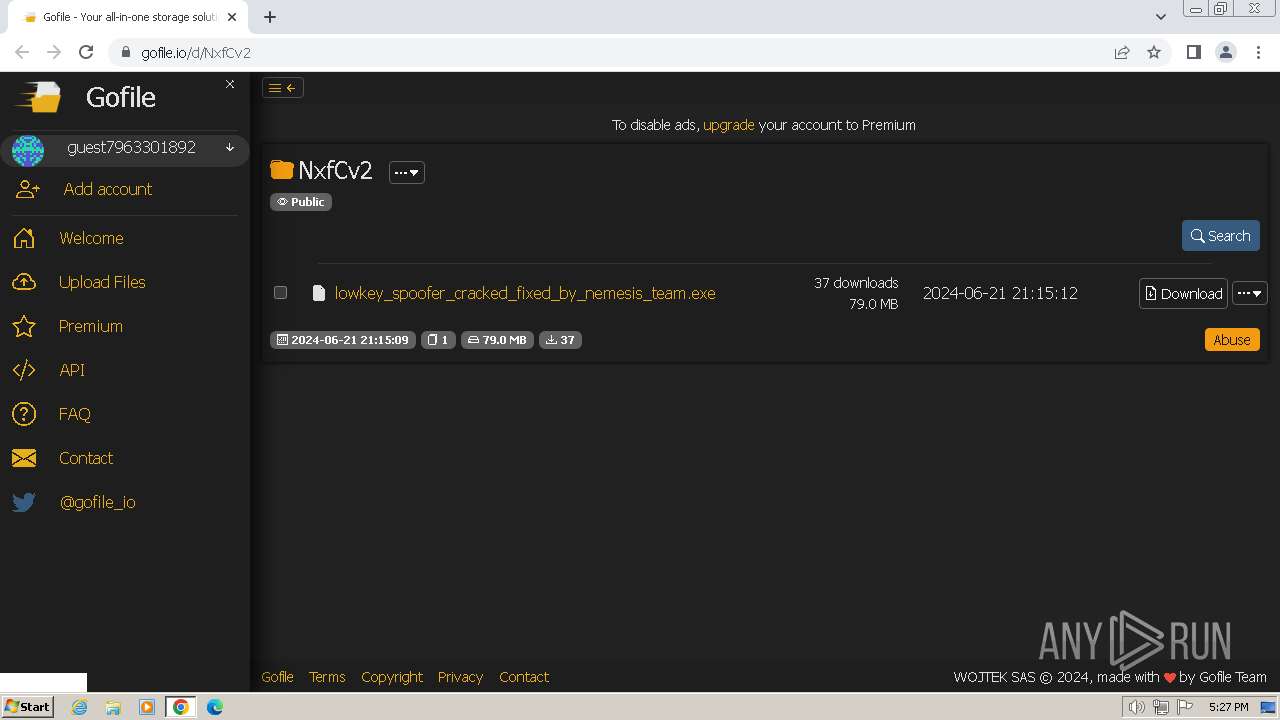Open the file options dropdown beside Download
1280x720 pixels.
(1250, 293)
